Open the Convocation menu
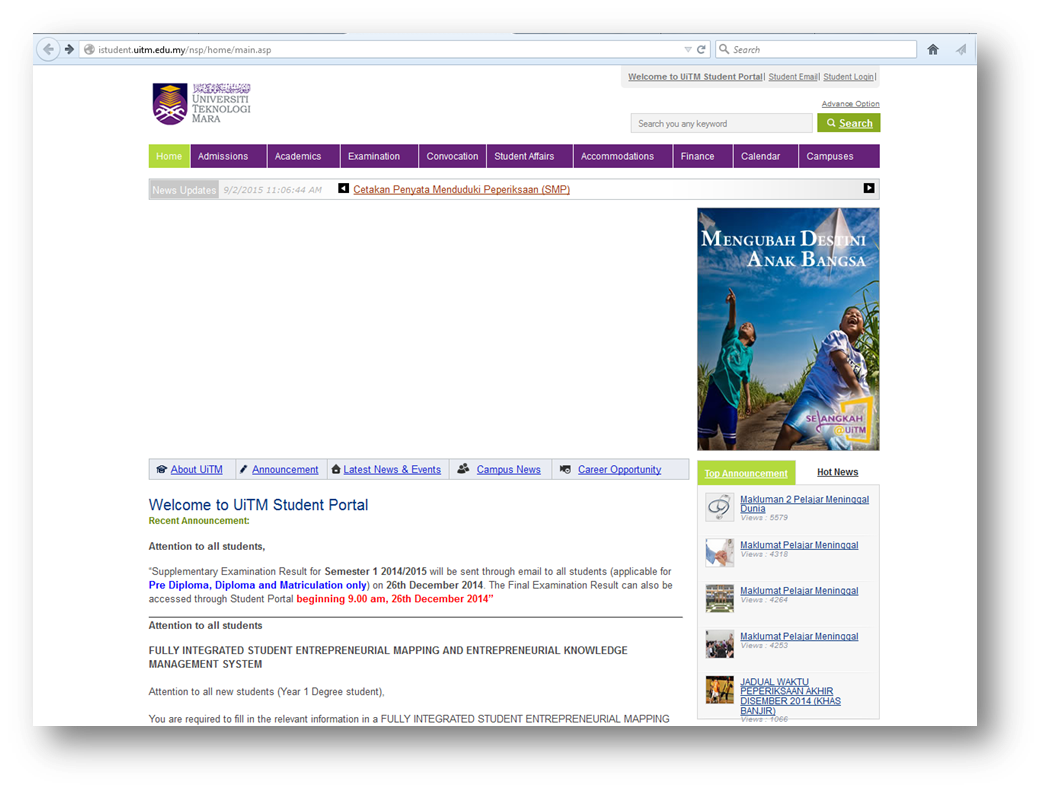The width and height of the screenshot is (1042, 791). [x=453, y=156]
